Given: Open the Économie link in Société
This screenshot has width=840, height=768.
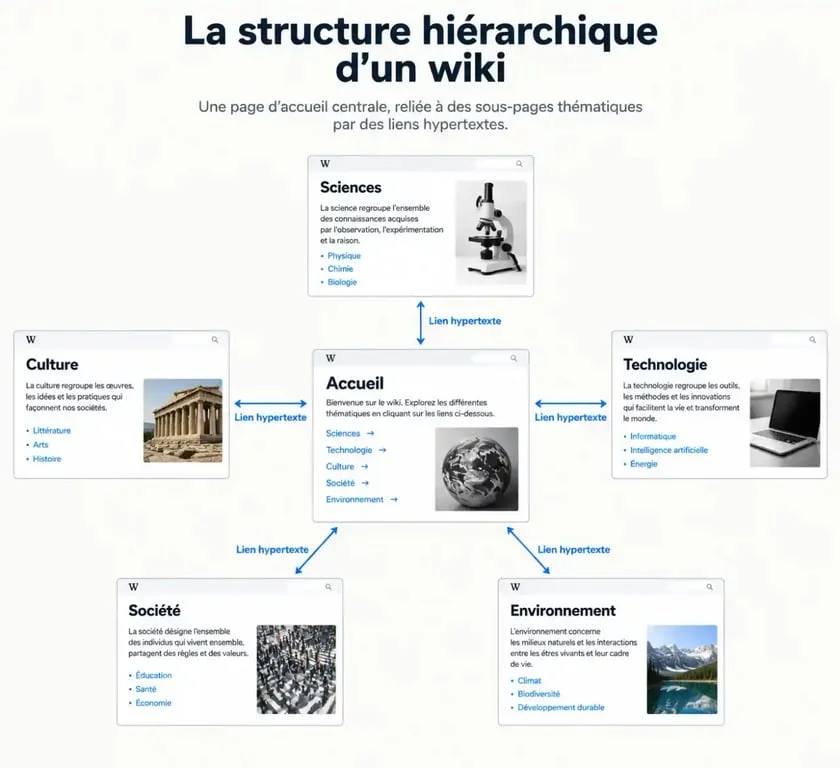Looking at the screenshot, I should tap(153, 703).
